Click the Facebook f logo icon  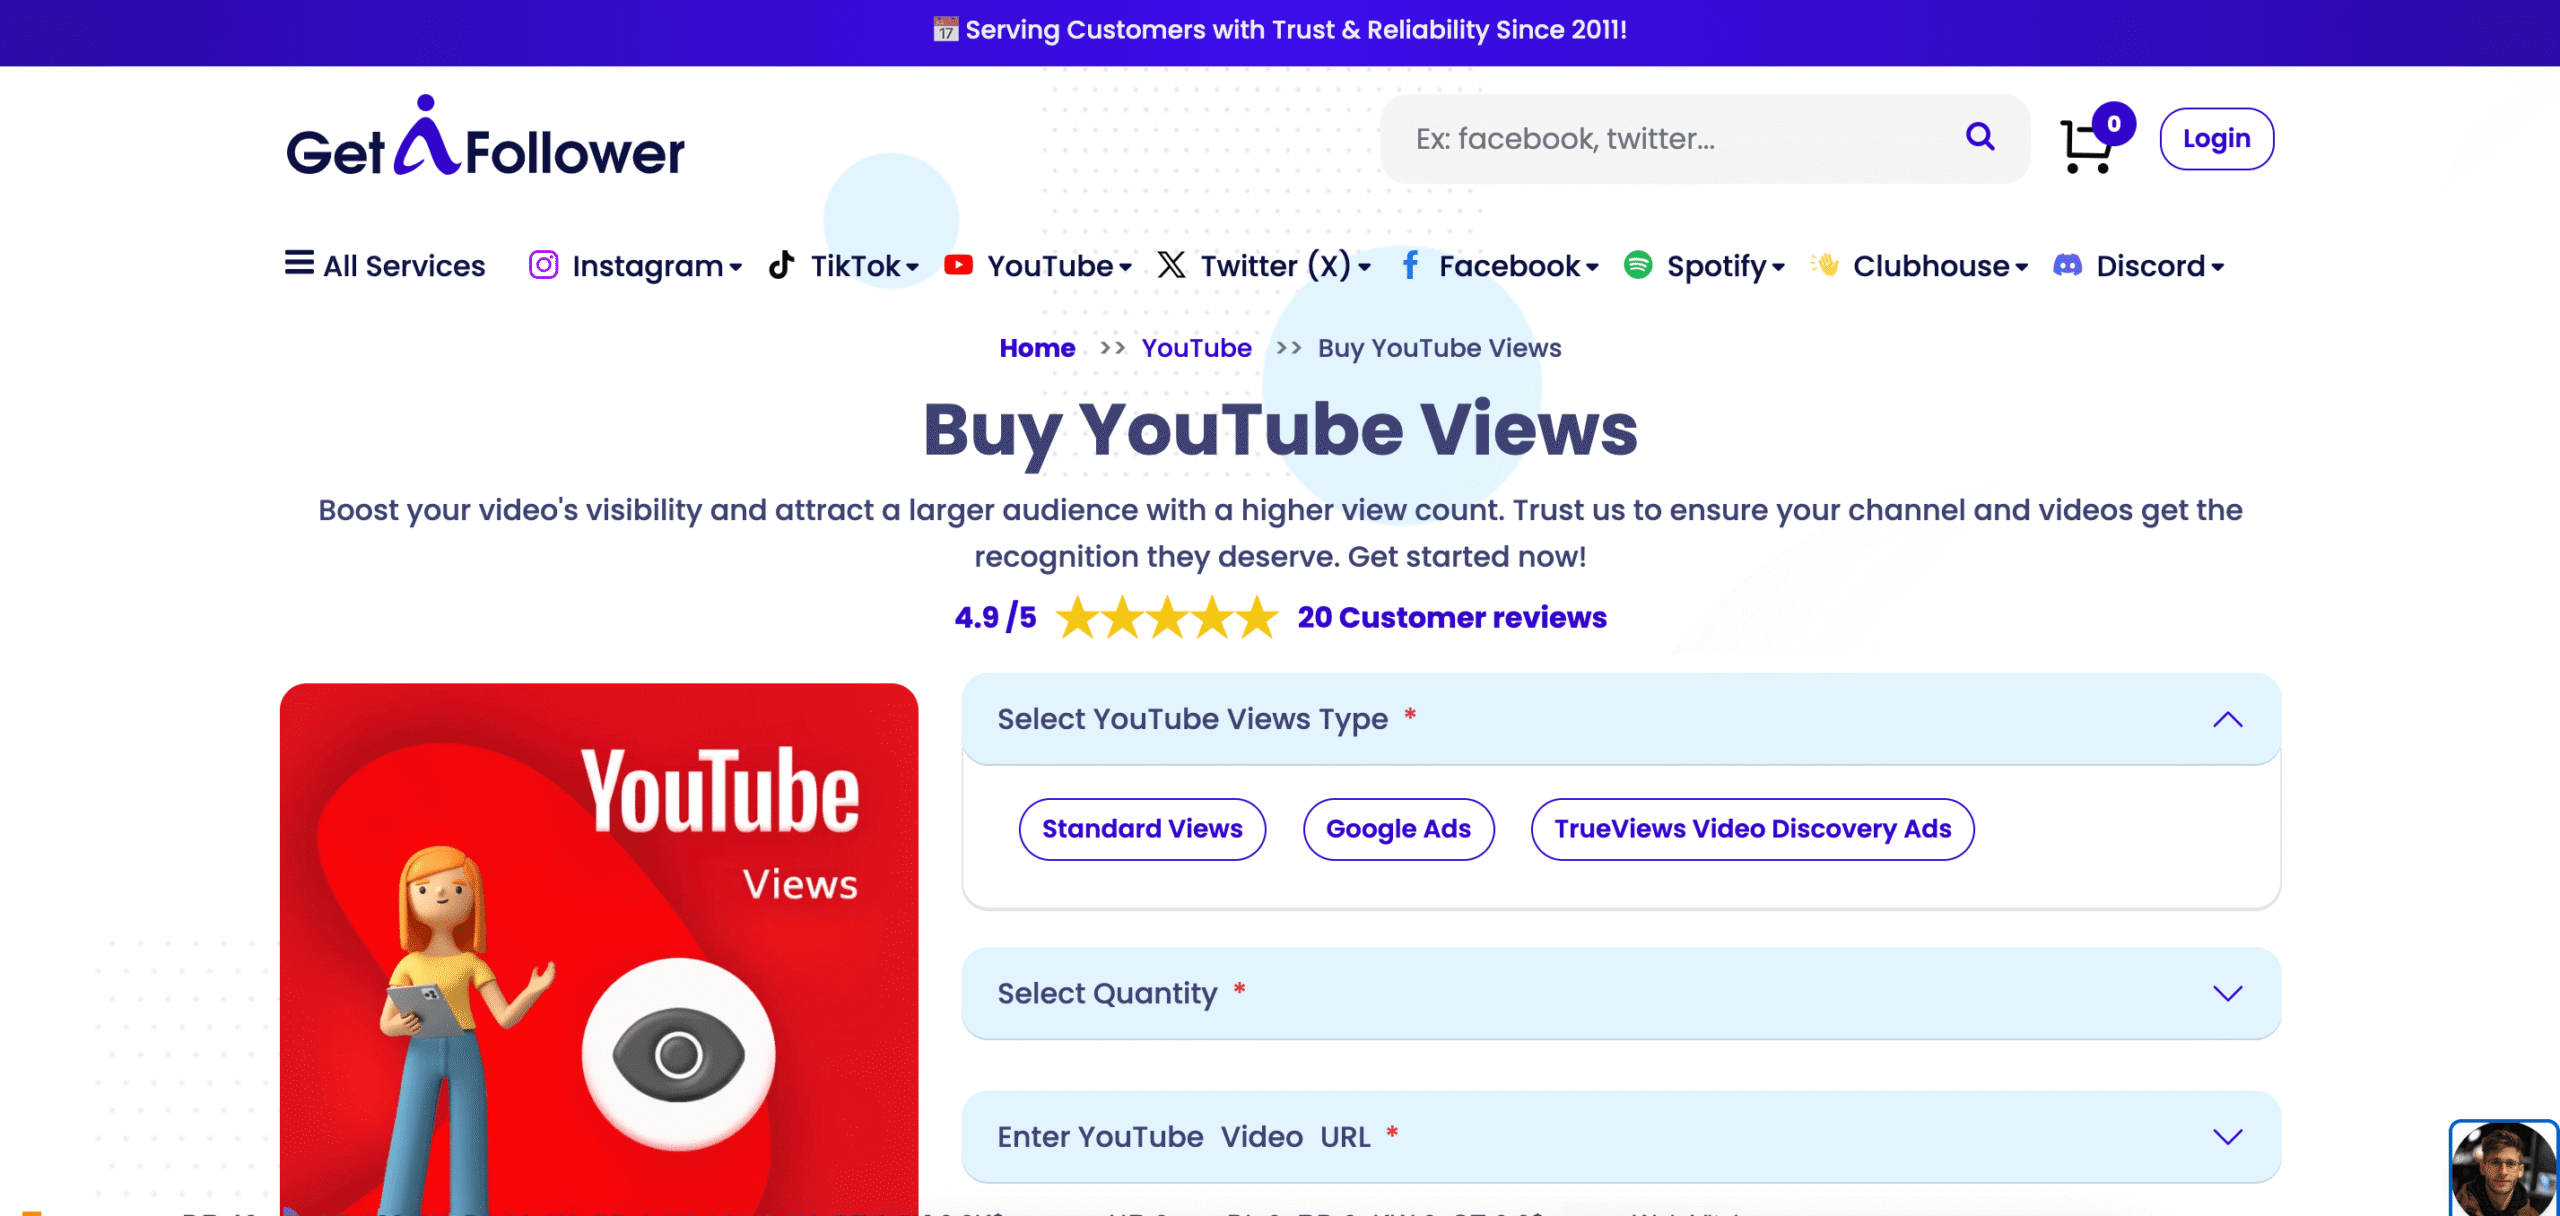tap(1410, 265)
